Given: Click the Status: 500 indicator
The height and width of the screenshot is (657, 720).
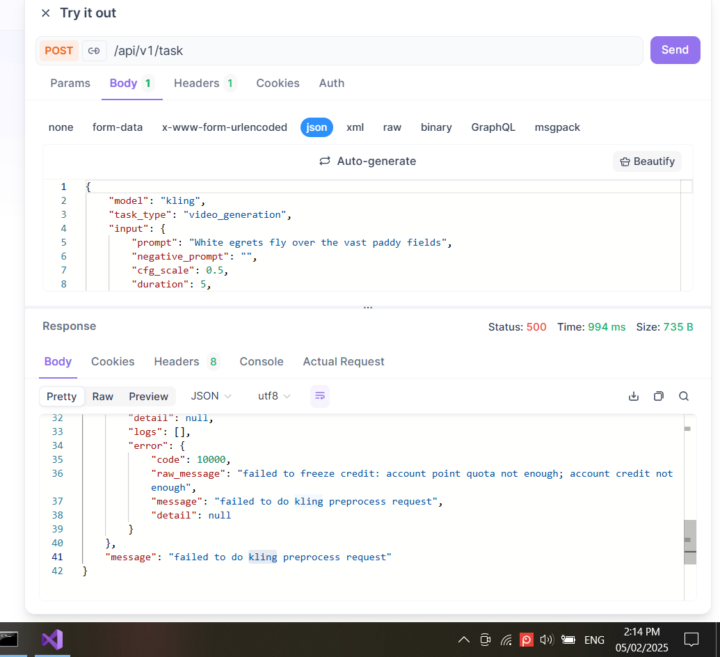Looking at the screenshot, I should (517, 327).
